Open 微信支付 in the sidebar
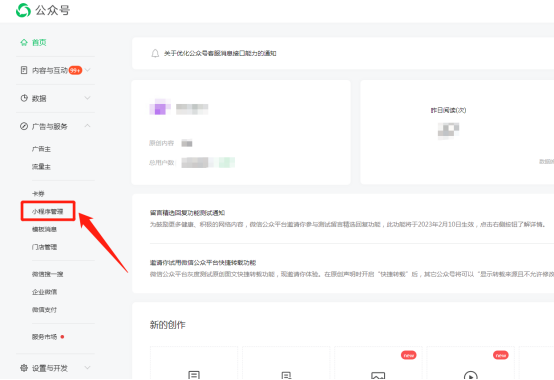Viewport: 554px width, 380px height. [x=45, y=310]
